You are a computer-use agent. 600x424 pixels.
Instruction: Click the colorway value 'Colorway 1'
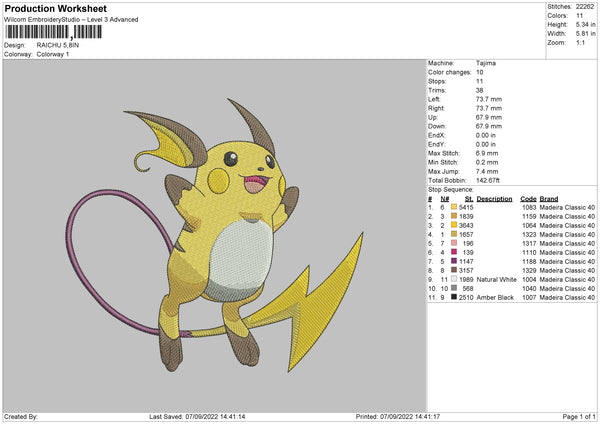53,54
